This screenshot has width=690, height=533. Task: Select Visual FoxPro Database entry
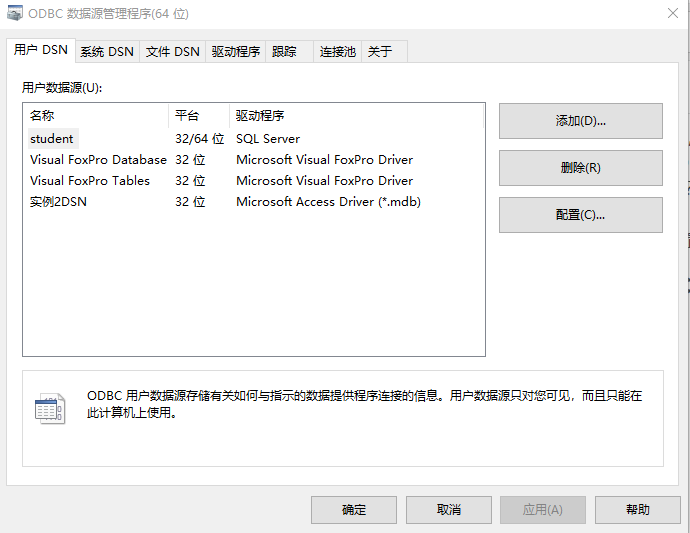(98, 160)
